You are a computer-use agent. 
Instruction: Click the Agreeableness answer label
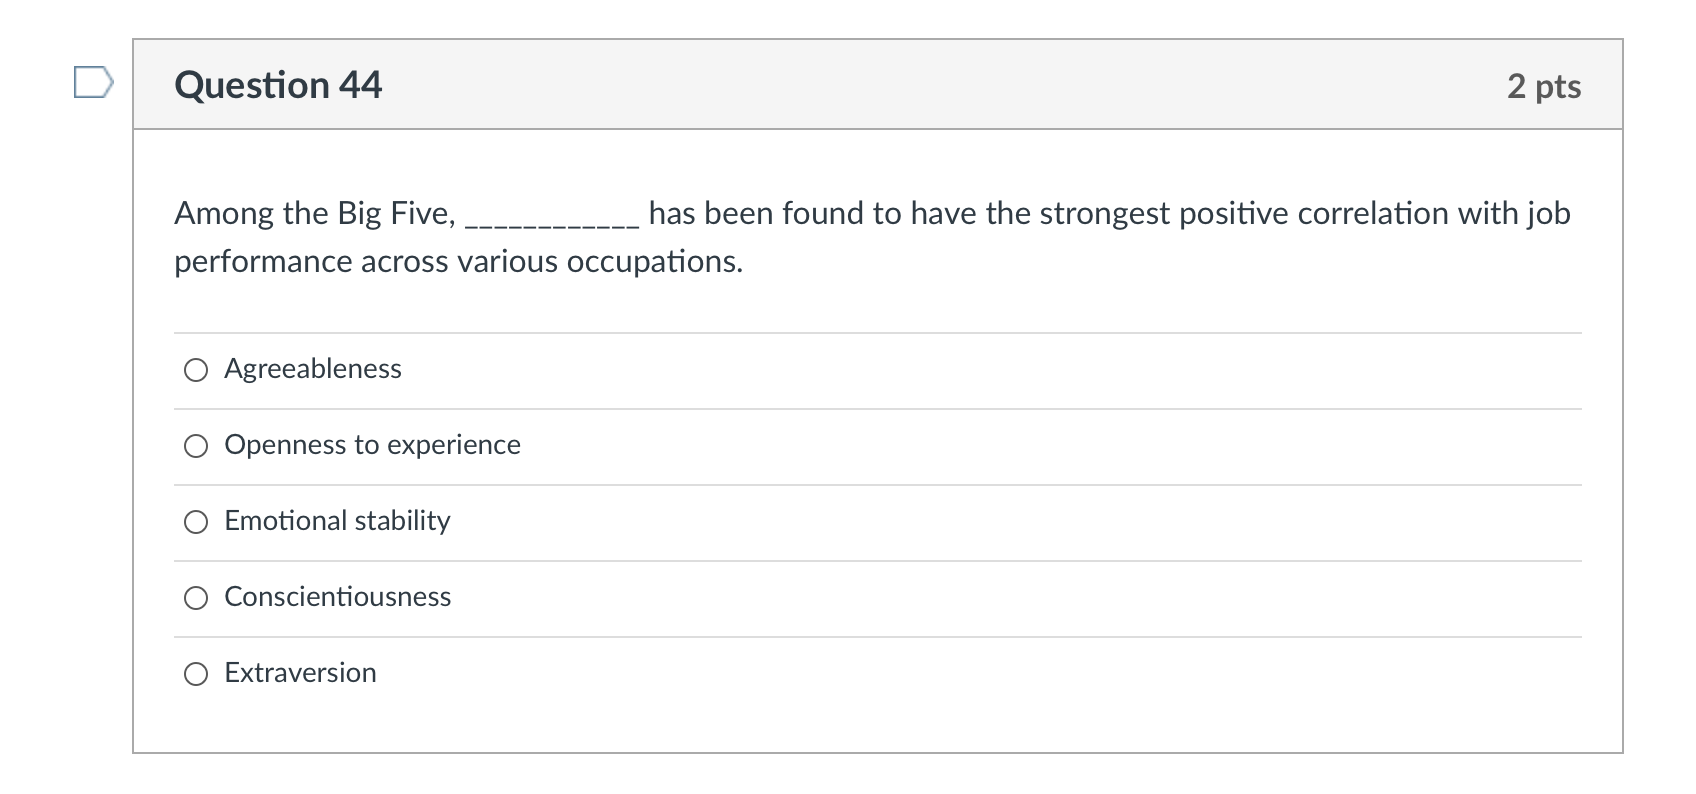coord(312,369)
